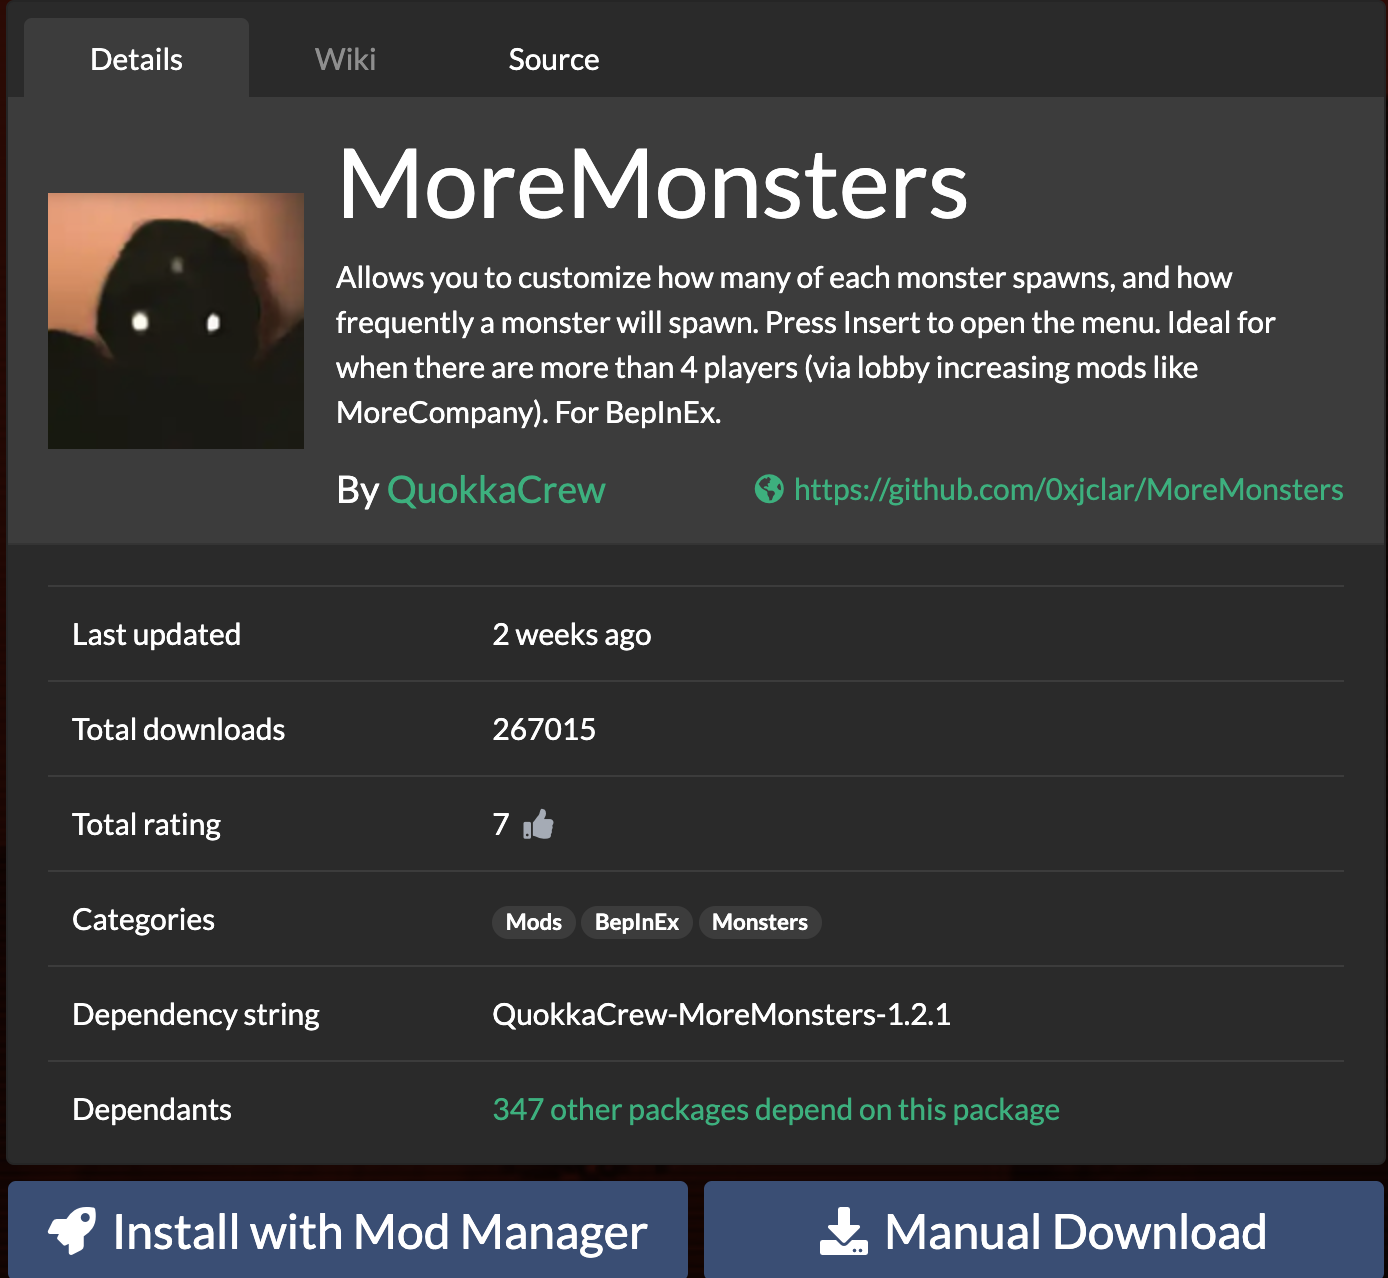Click the 'Last updated' row label
Image resolution: width=1388 pixels, height=1278 pixels.
[156, 634]
